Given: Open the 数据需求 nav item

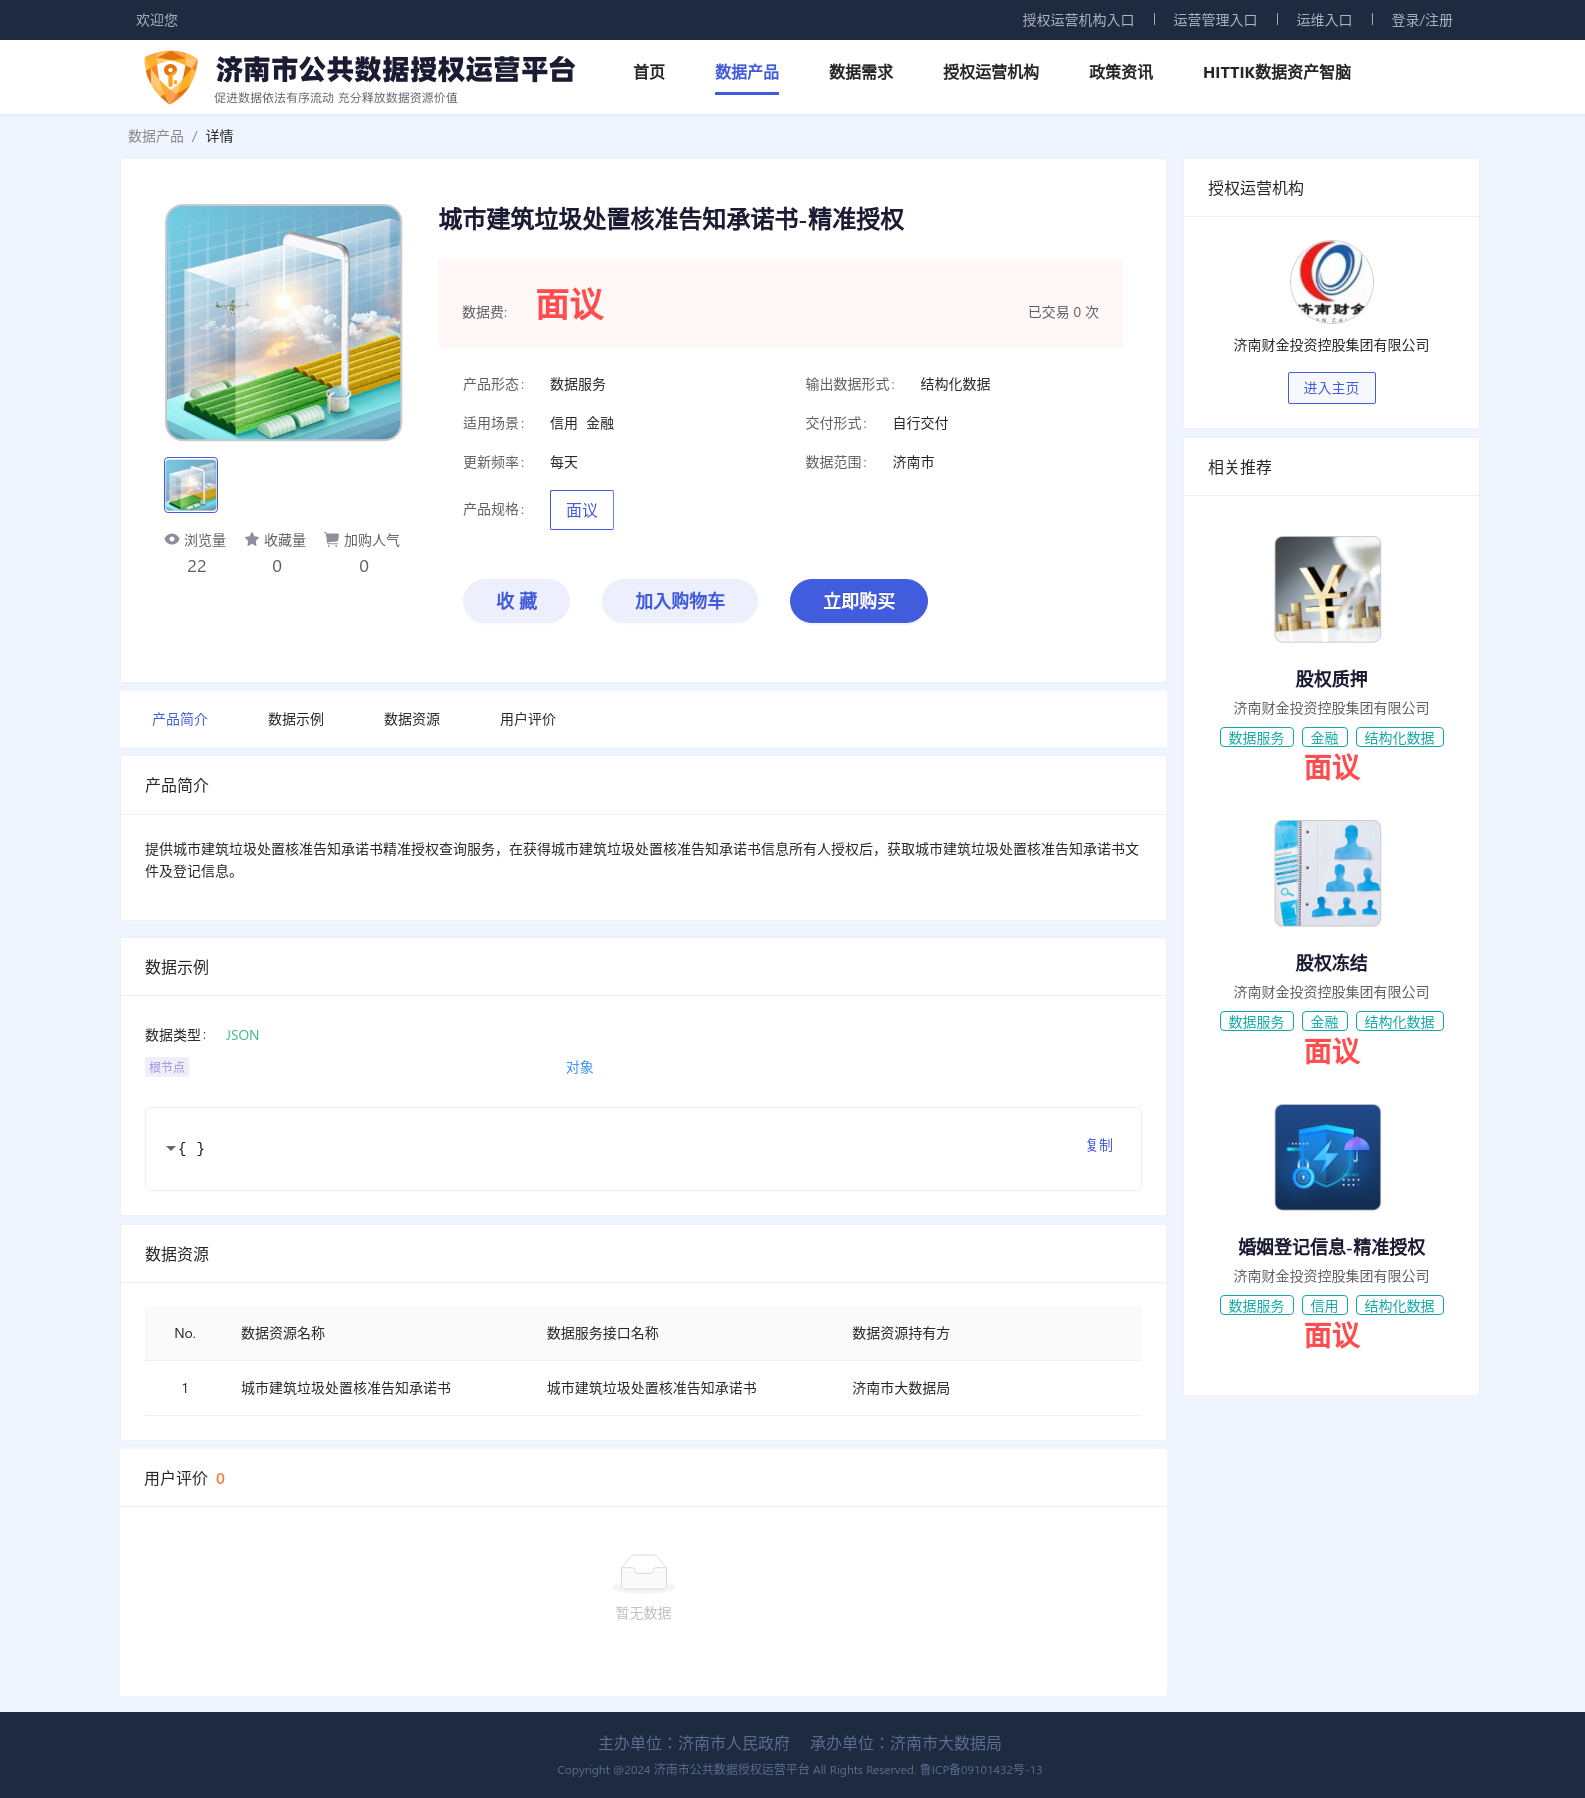Looking at the screenshot, I should [x=861, y=72].
